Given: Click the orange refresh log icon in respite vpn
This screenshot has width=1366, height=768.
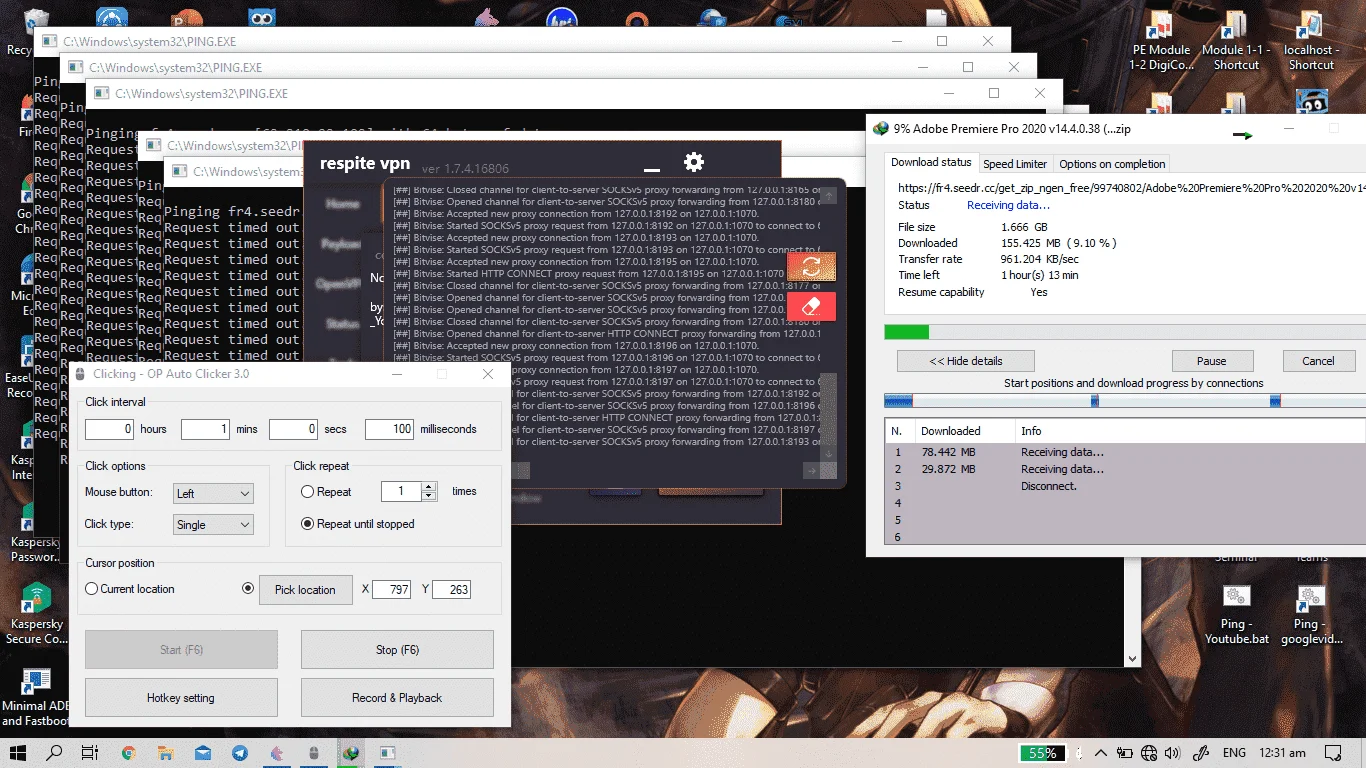Looking at the screenshot, I should (811, 267).
